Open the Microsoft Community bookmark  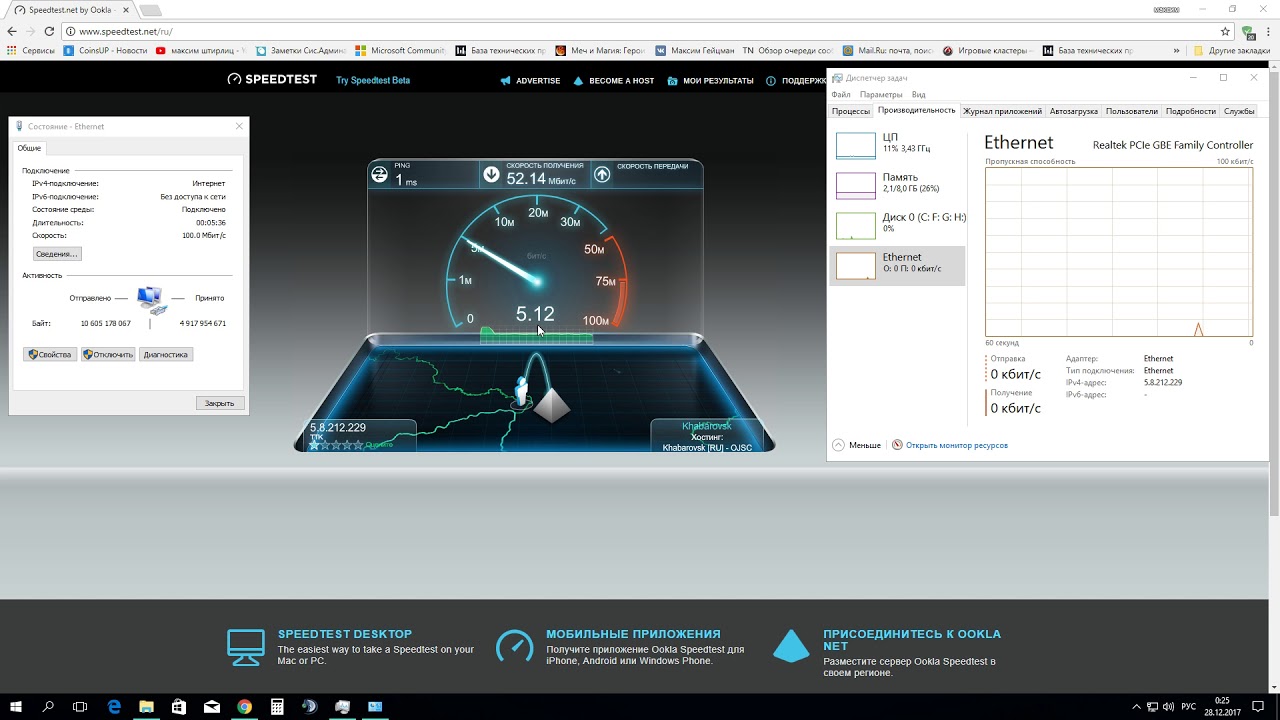coord(400,50)
